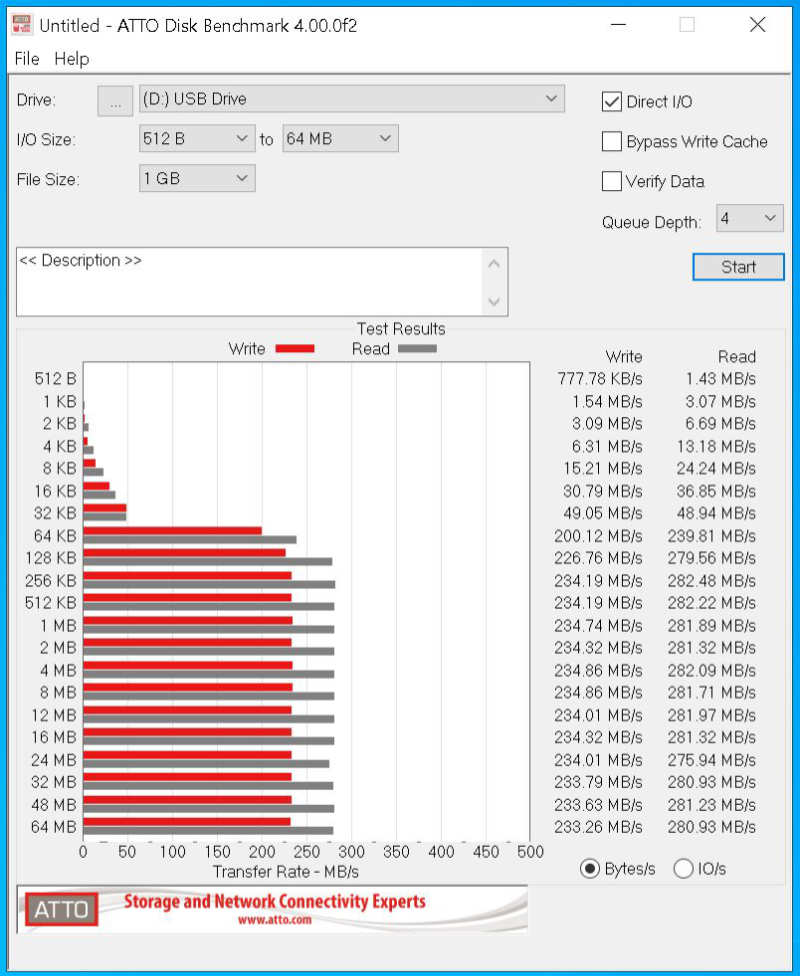Click the 275.94 MB/s read result
The image size is (800, 976).
click(712, 760)
